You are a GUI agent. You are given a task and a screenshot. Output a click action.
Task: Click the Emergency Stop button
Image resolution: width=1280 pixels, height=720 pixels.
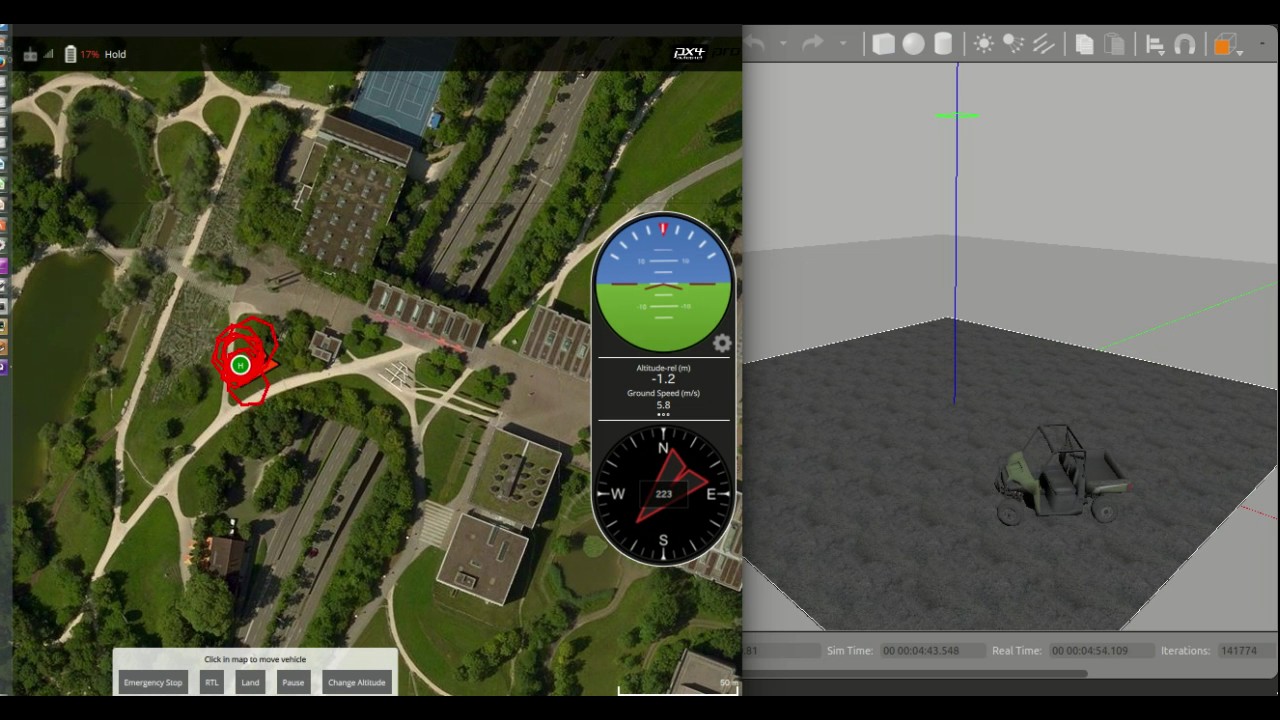click(x=153, y=682)
